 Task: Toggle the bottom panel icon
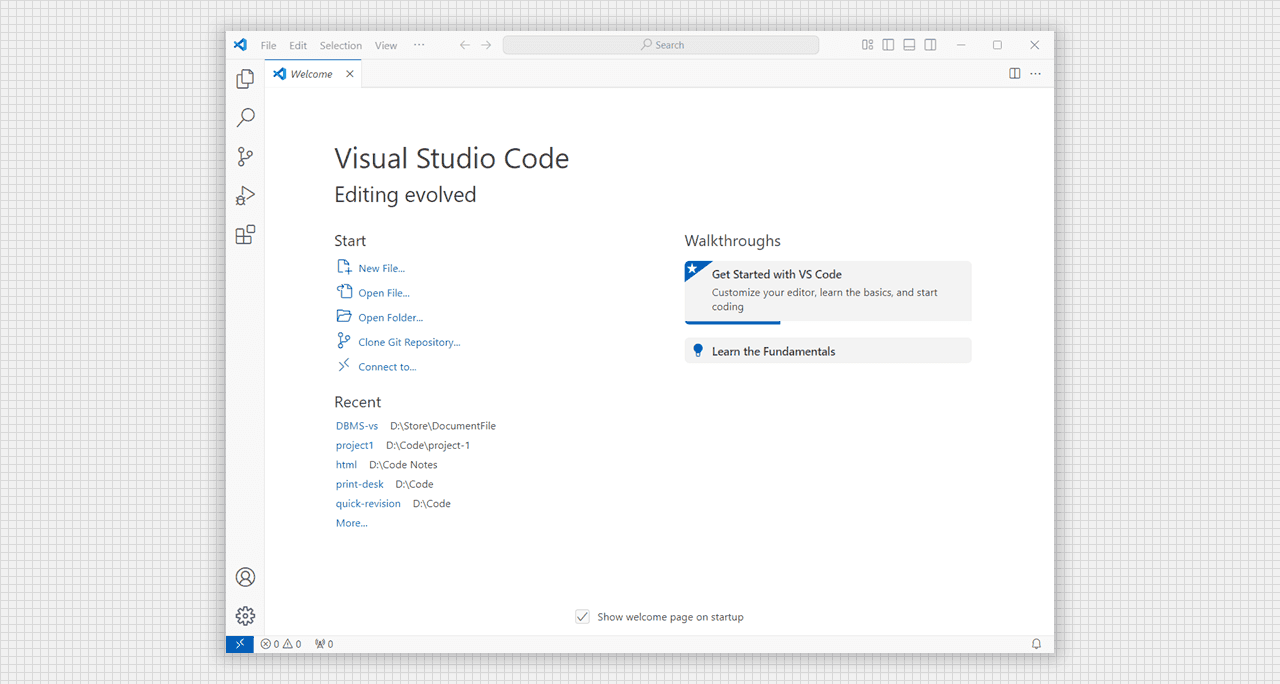coord(909,45)
